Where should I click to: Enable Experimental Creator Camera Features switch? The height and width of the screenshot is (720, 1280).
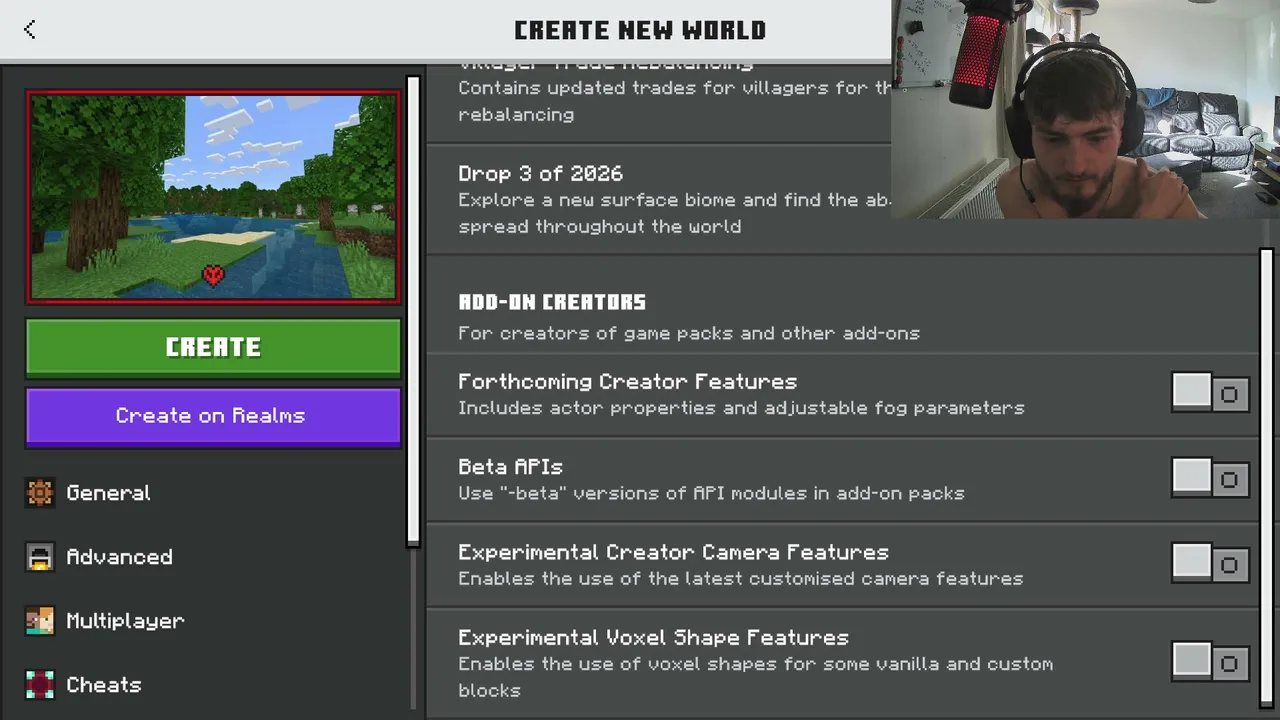tap(1210, 564)
